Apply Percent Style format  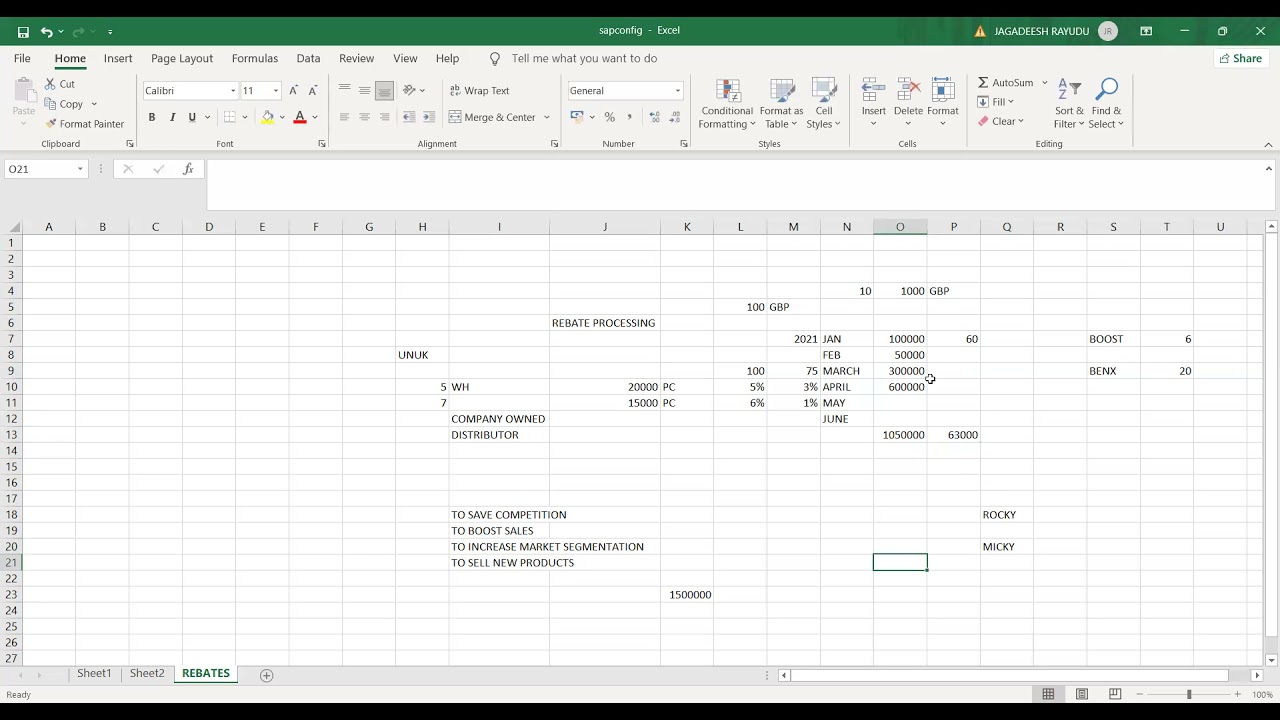[609, 117]
